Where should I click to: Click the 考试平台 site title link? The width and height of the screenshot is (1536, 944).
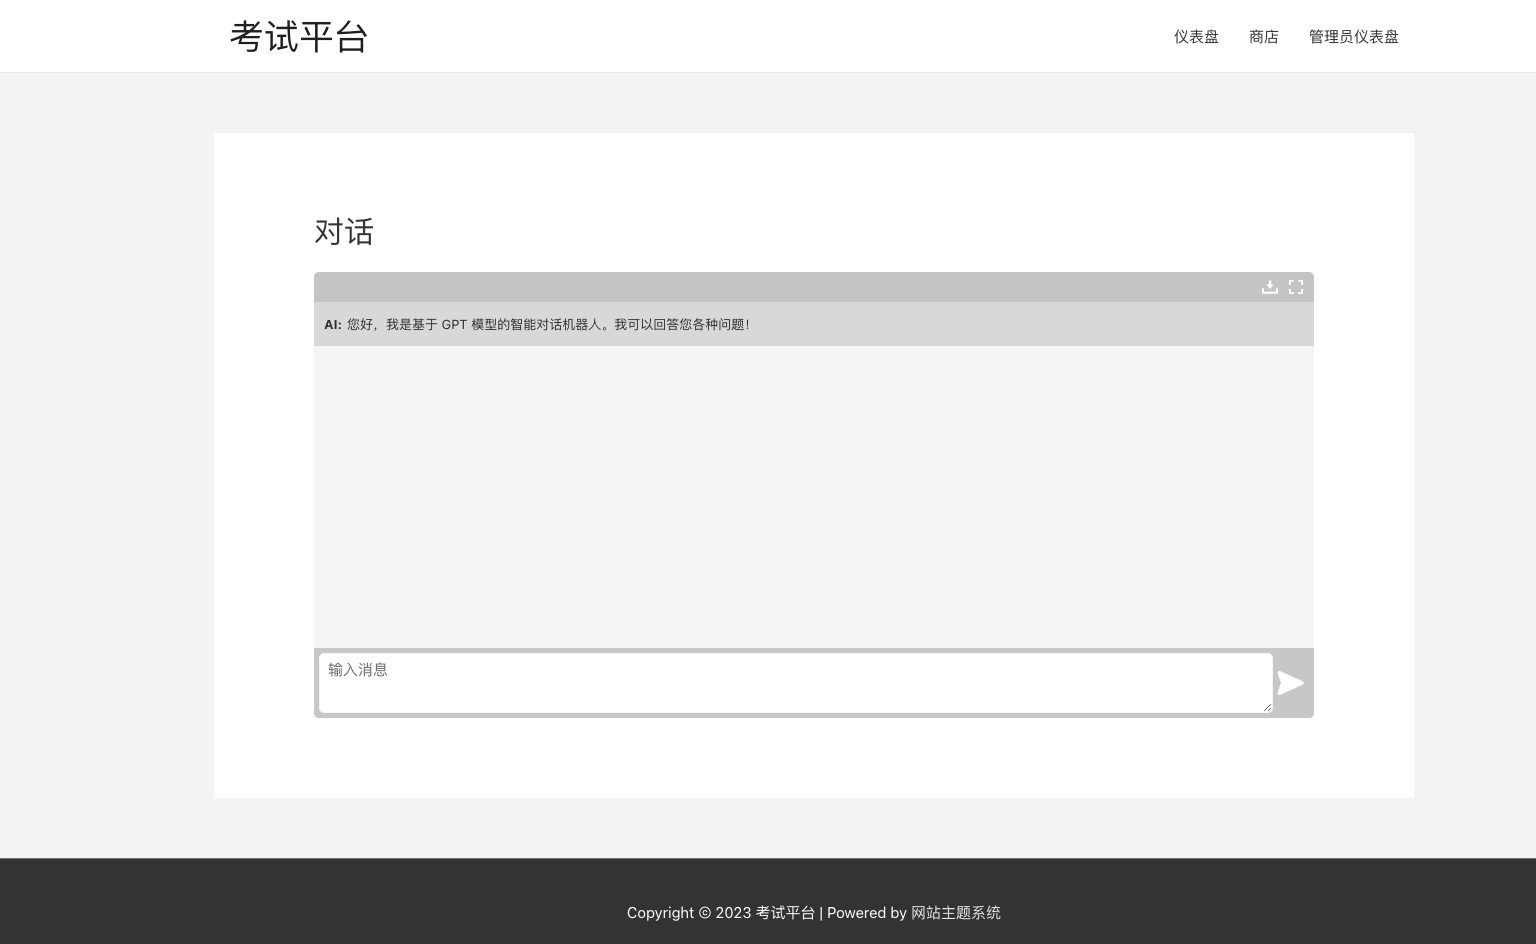299,37
